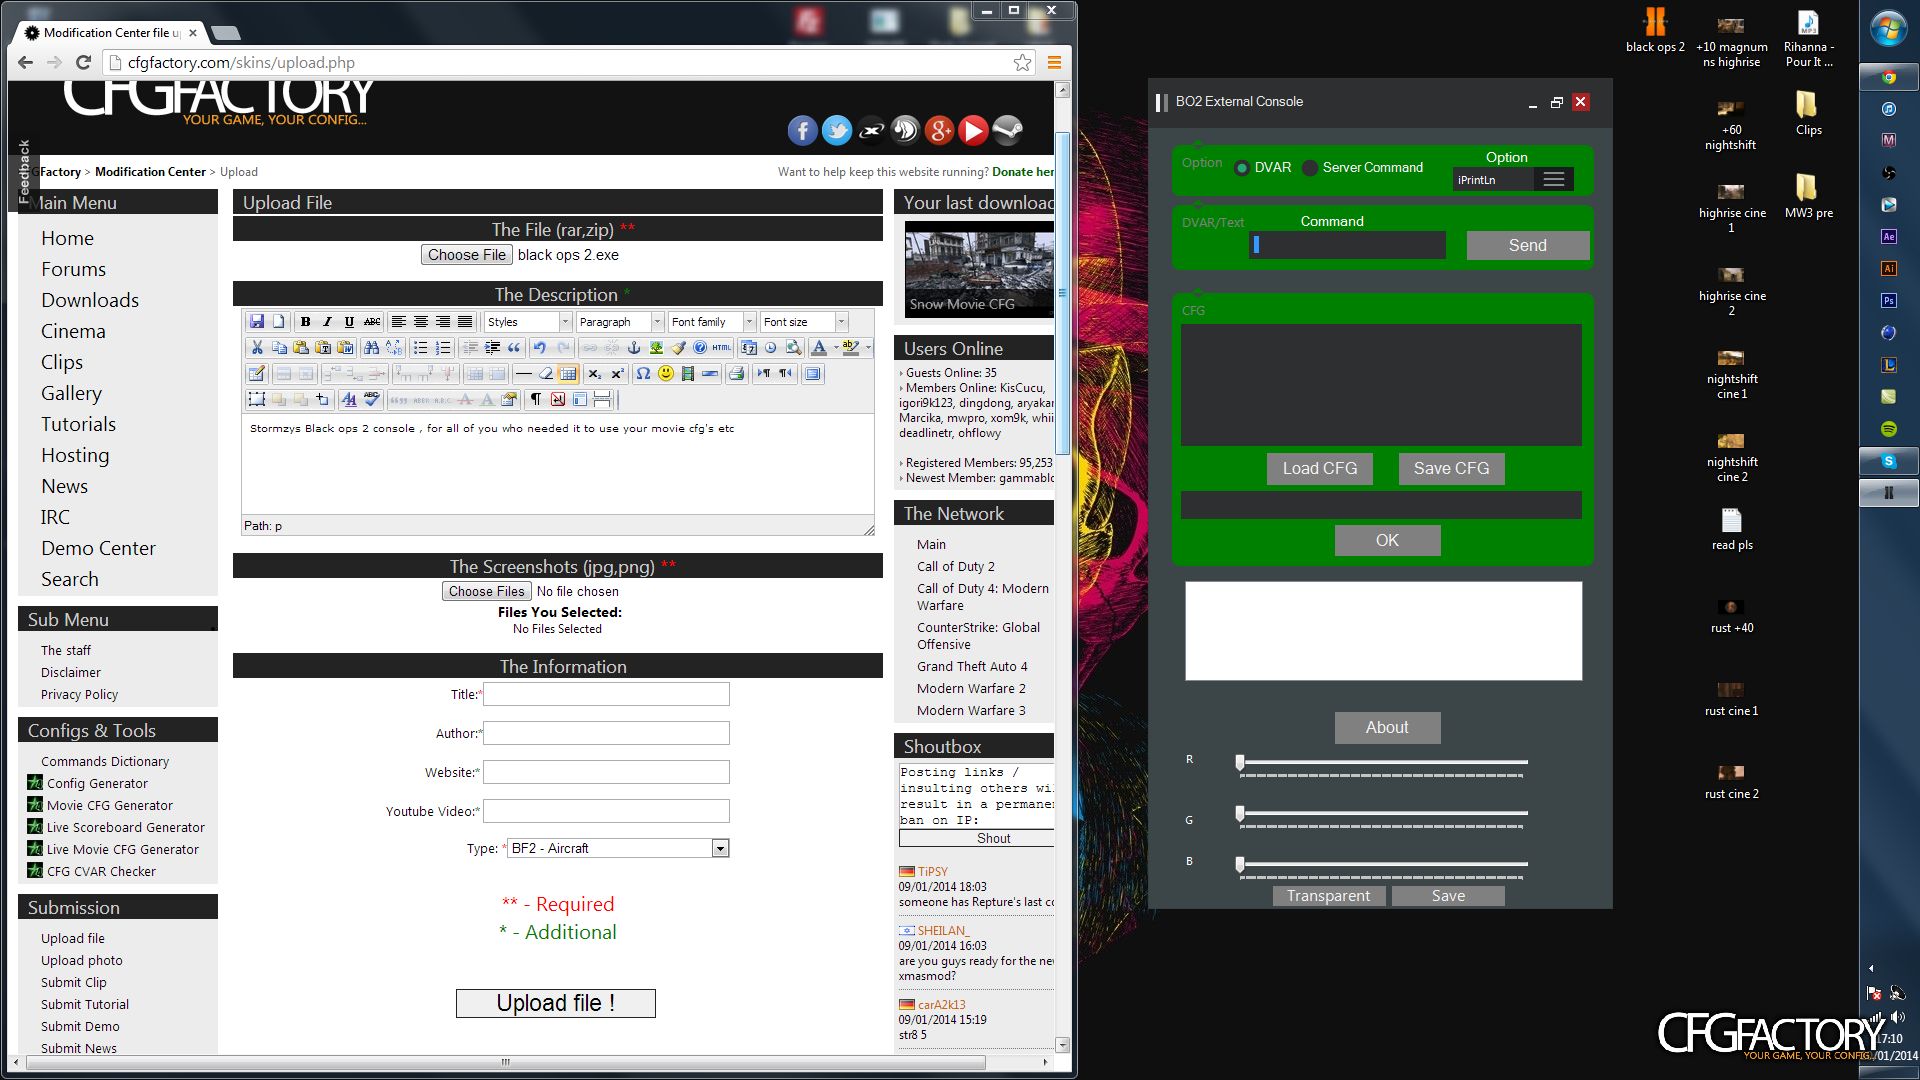This screenshot has height=1080, width=1920.
Task: Open Movie CFG Generator link
Action: click(109, 805)
